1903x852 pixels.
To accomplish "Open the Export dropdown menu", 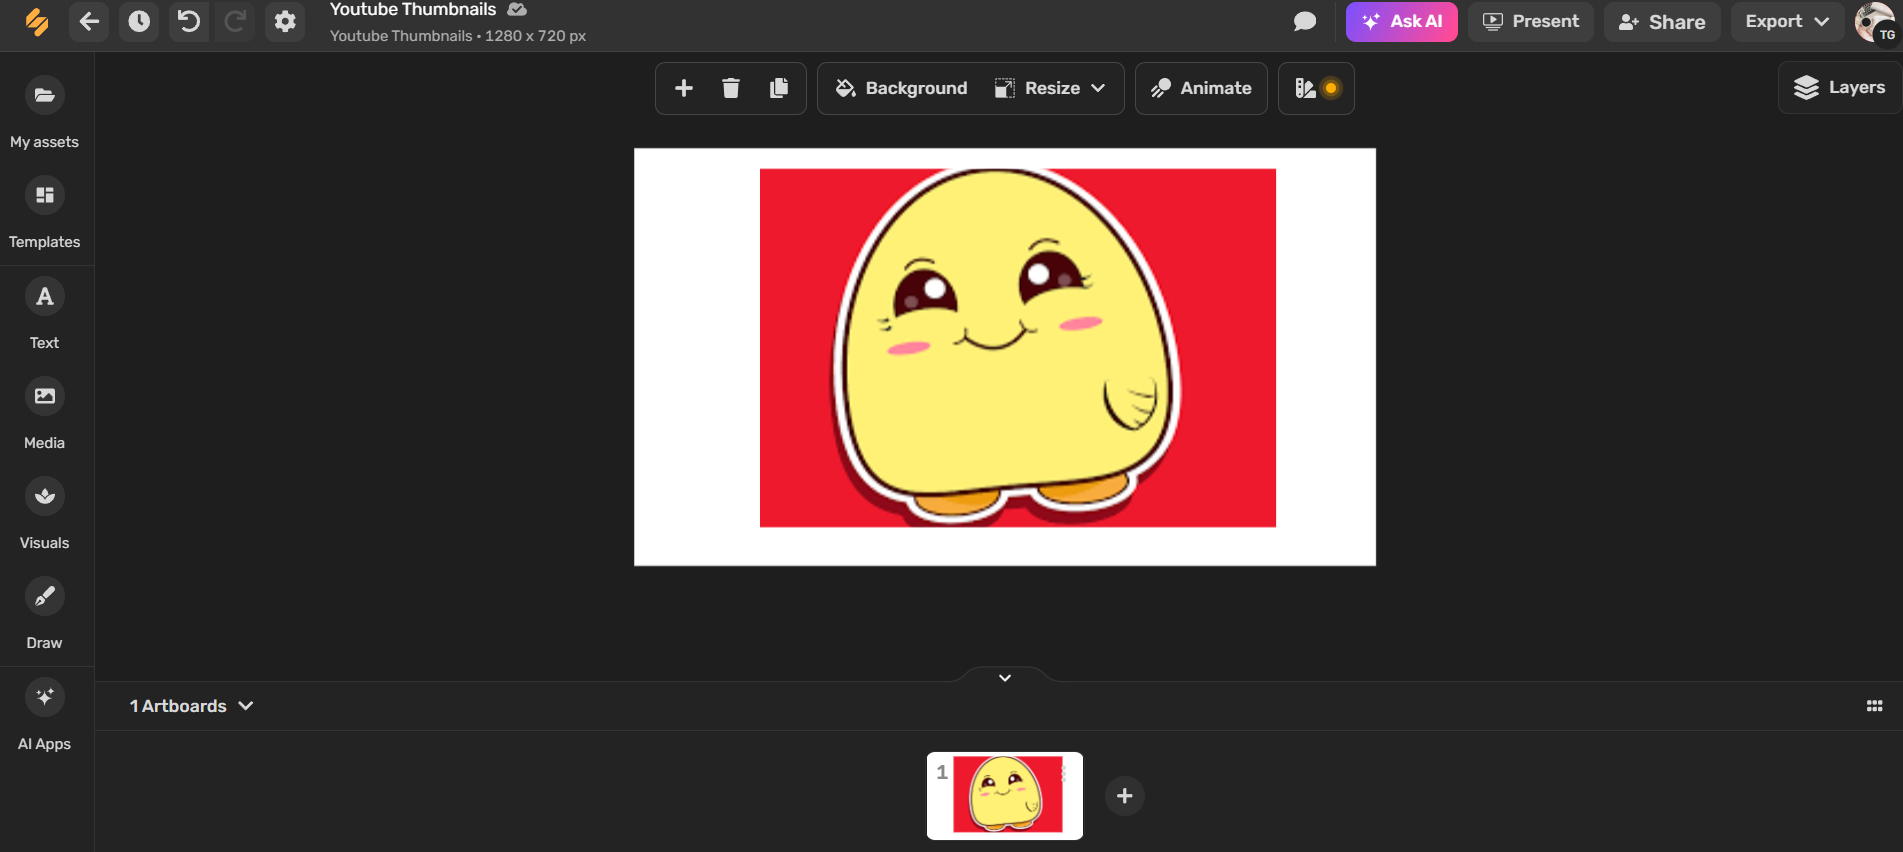I will tap(1786, 21).
